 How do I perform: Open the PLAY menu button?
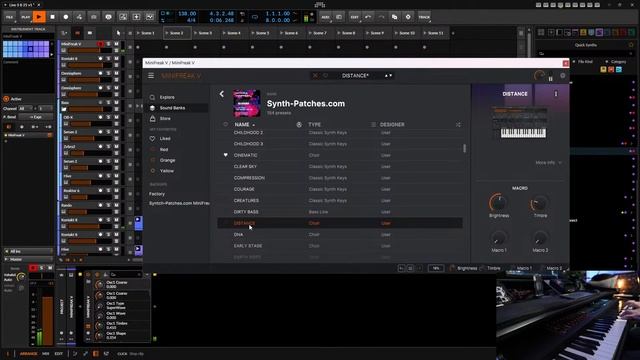click(x=25, y=17)
